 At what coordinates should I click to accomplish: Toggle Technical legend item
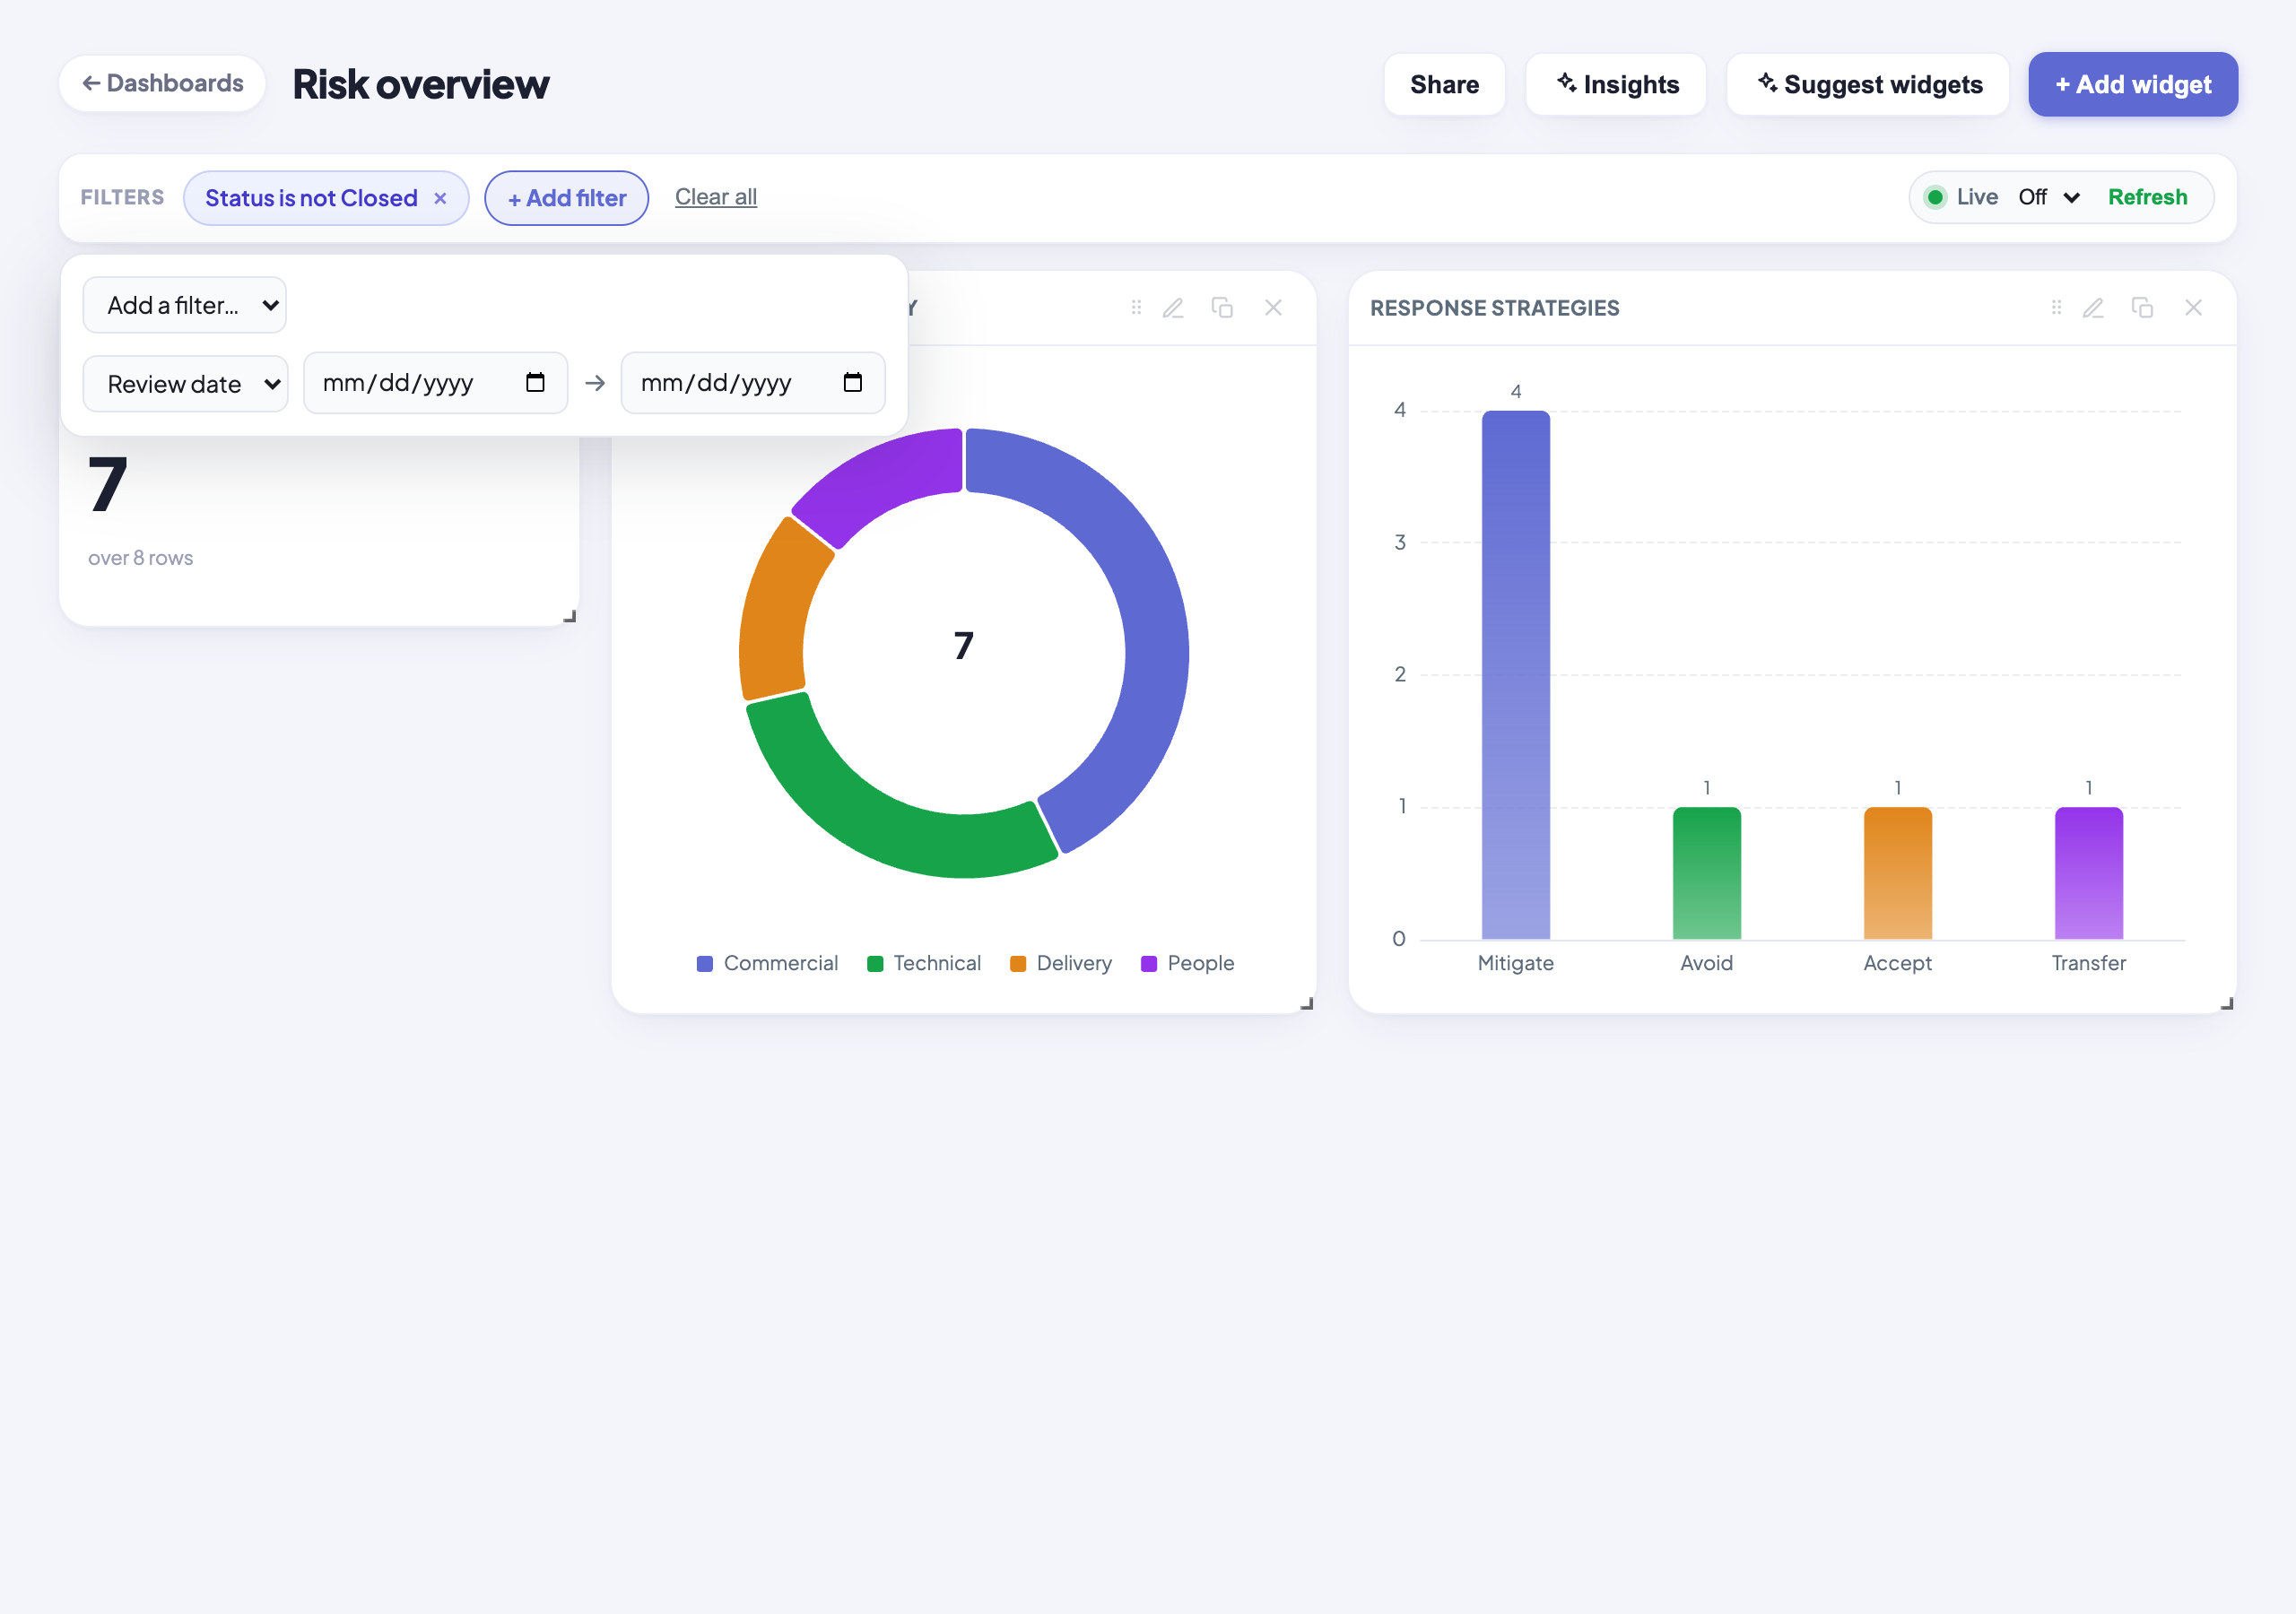point(924,963)
